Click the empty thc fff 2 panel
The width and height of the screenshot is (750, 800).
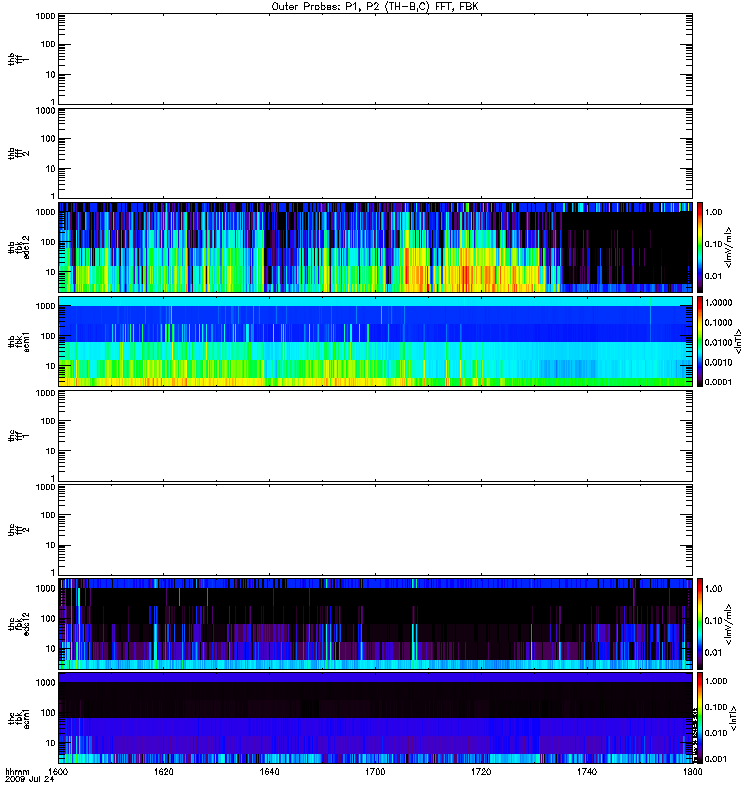[x=376, y=530]
